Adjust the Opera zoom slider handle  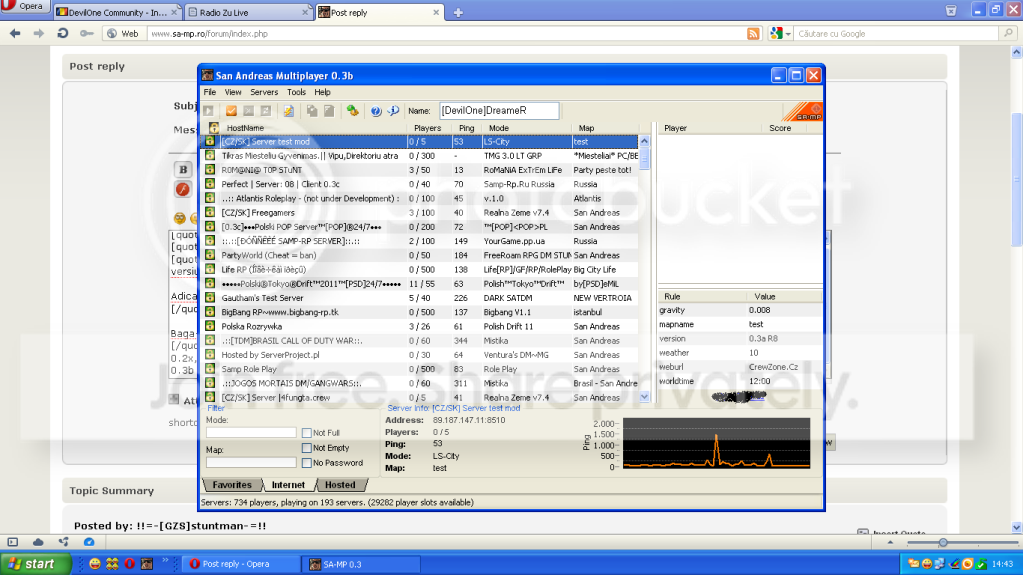tap(943, 542)
